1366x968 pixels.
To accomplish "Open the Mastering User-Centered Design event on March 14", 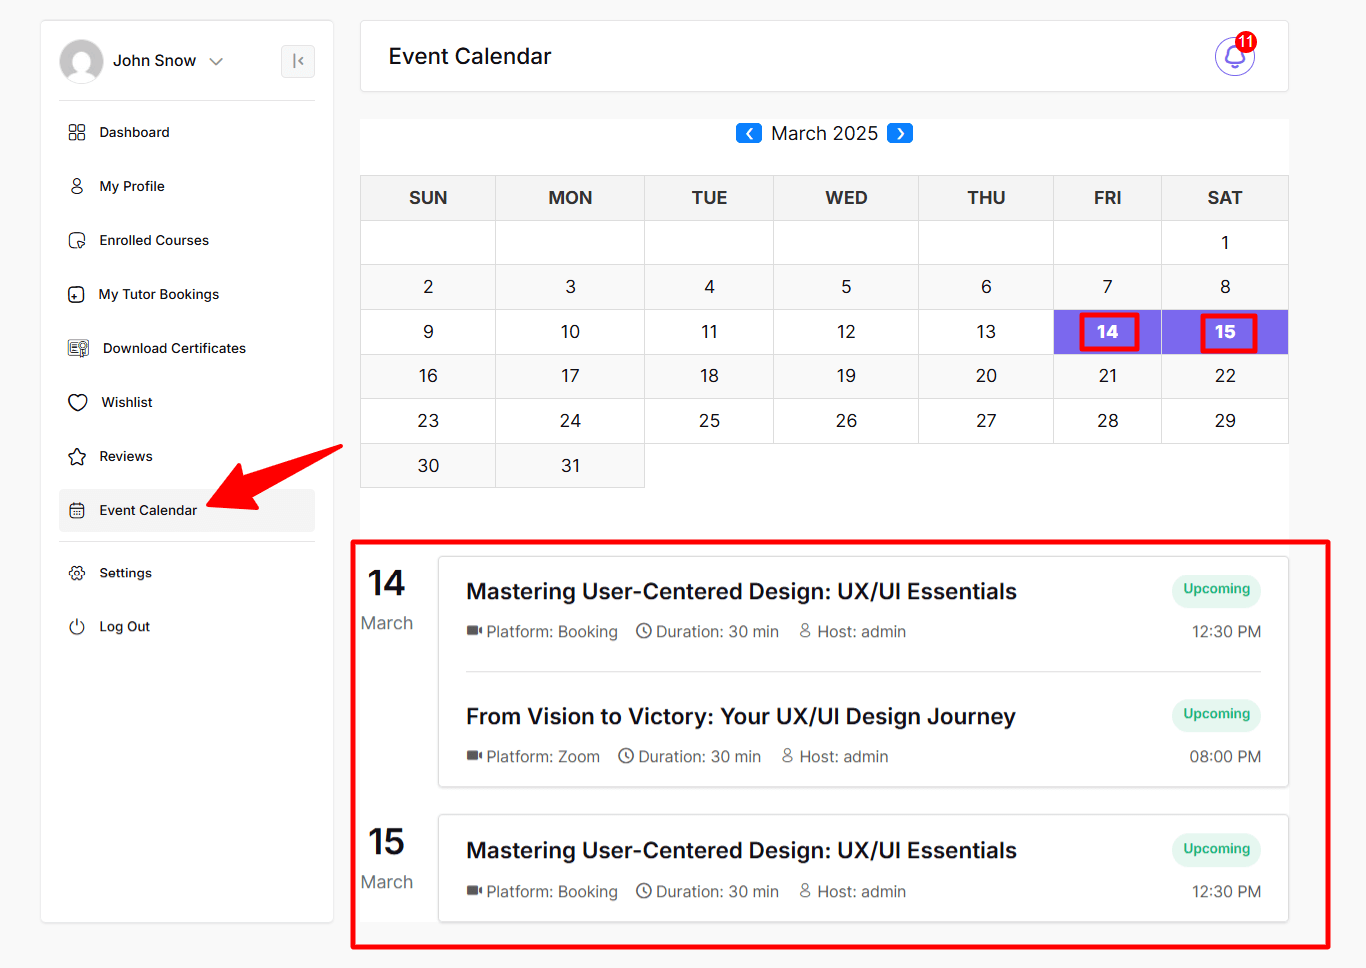I will click(x=741, y=591).
